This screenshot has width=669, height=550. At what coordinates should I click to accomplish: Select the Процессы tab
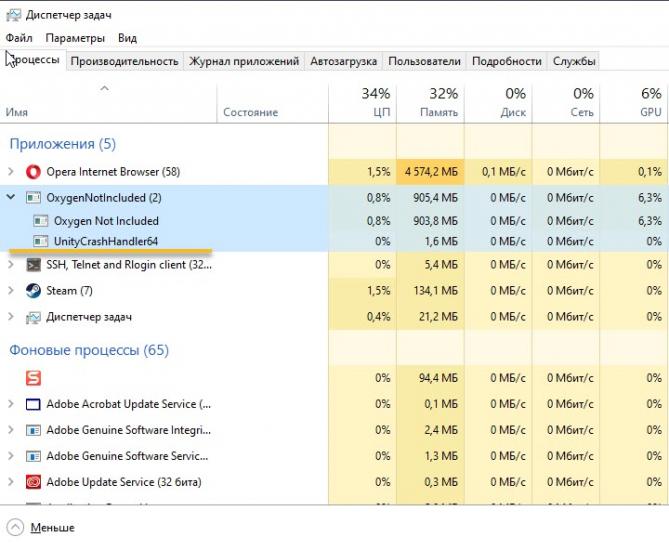(x=33, y=60)
